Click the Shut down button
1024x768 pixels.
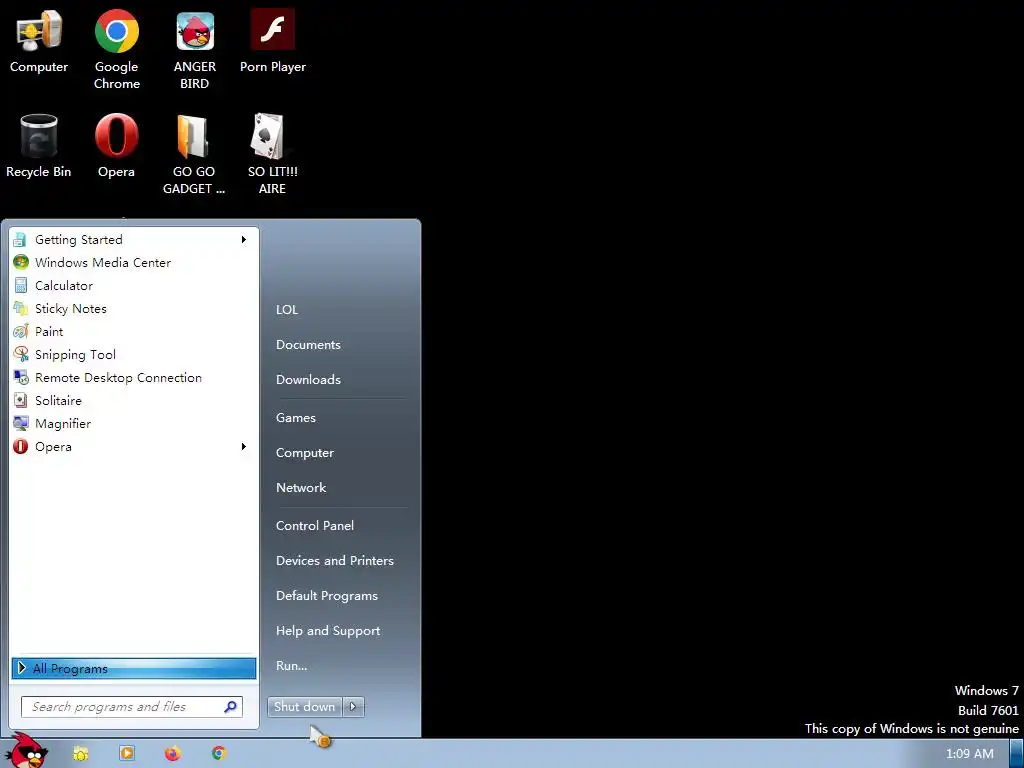tap(304, 707)
